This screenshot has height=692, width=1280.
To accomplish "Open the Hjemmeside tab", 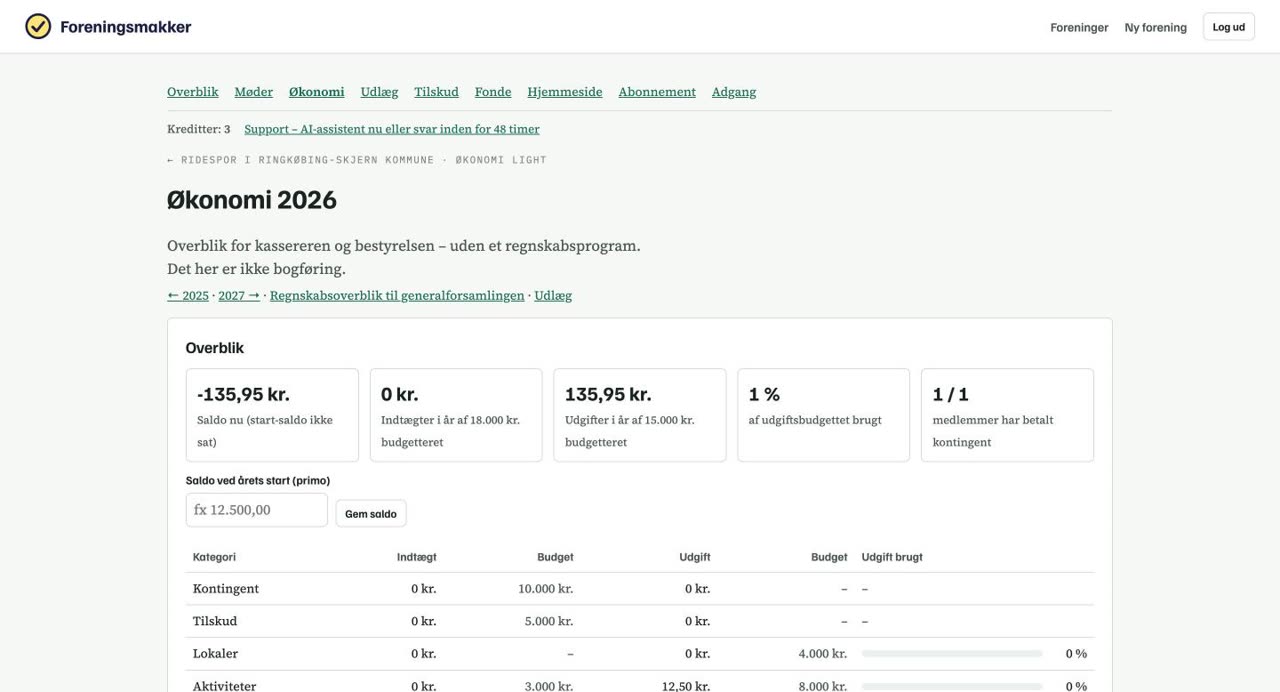I will click(x=565, y=92).
